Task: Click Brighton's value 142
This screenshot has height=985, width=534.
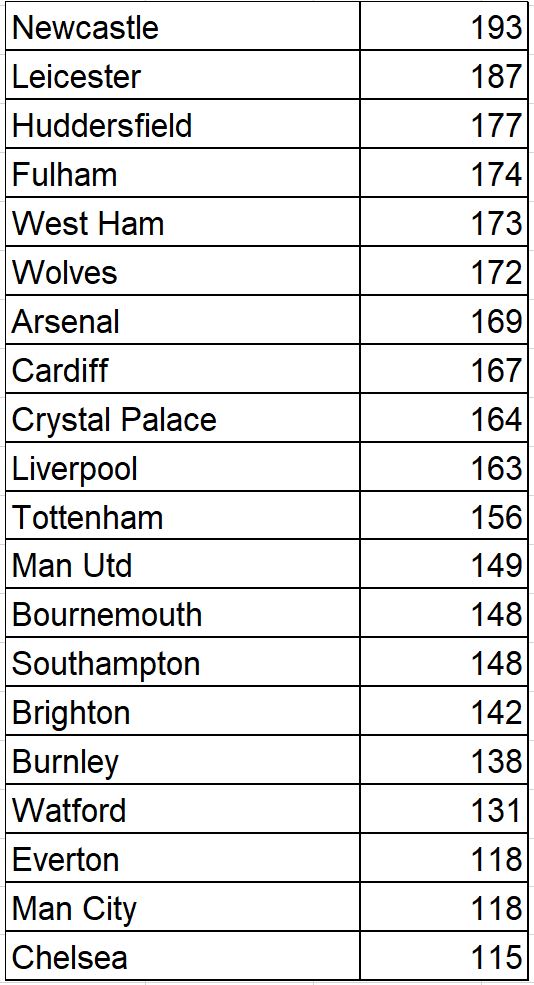Action: pos(444,711)
